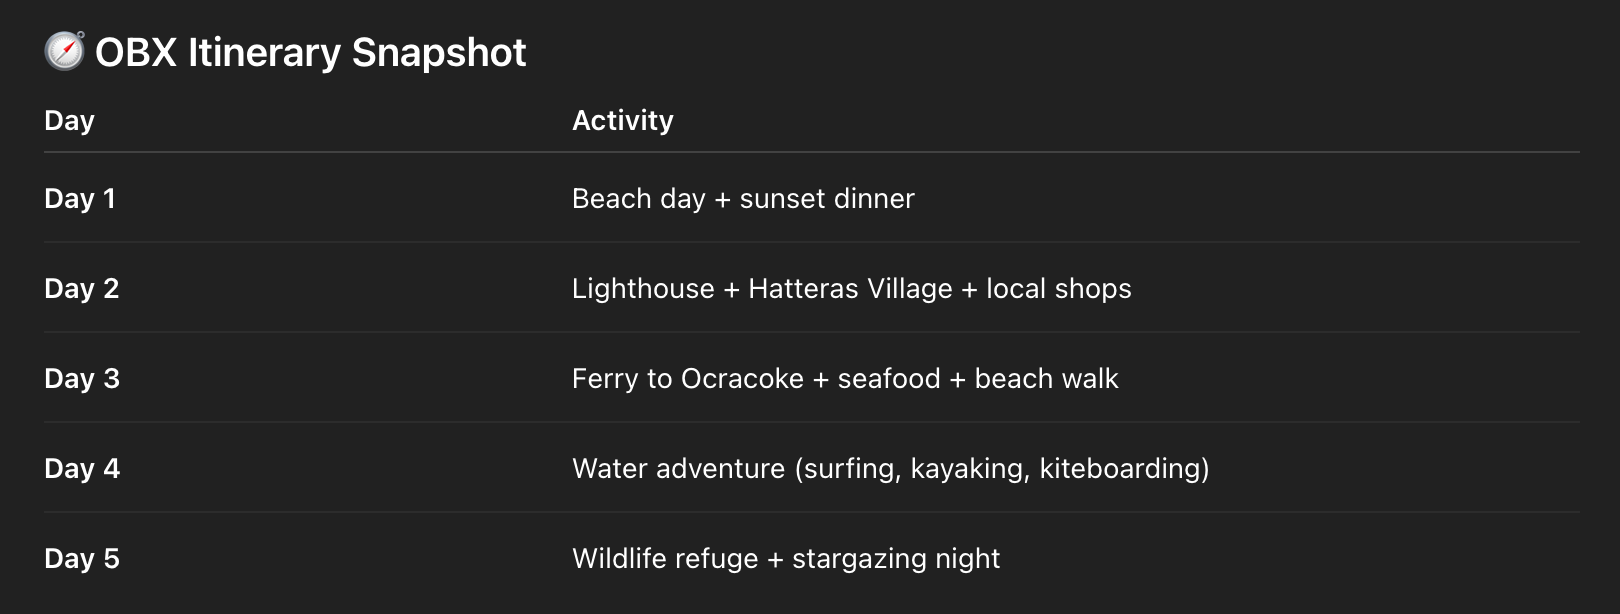The height and width of the screenshot is (614, 1620).
Task: Click the Day column header
Action: tap(69, 121)
